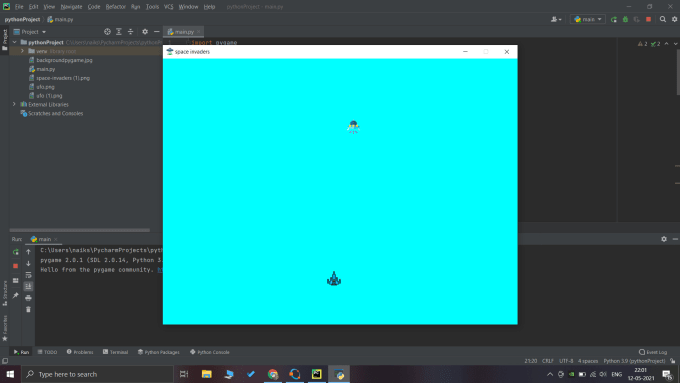Click the Python 3.9 interpreter status widget
This screenshot has width=680, height=383.
634,361
